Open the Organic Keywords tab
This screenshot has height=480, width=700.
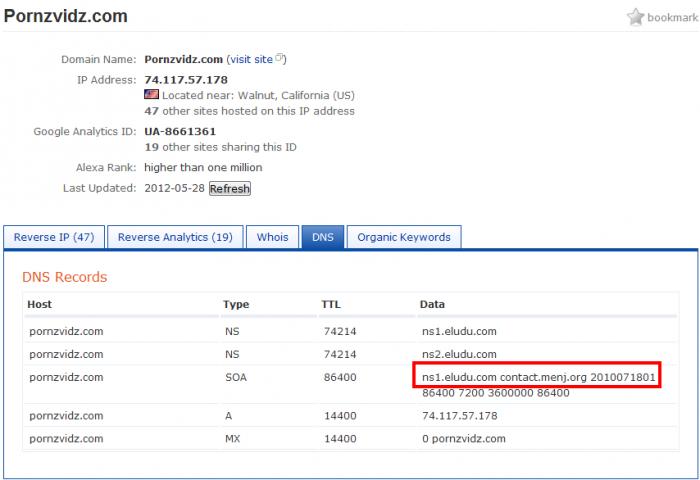point(404,237)
